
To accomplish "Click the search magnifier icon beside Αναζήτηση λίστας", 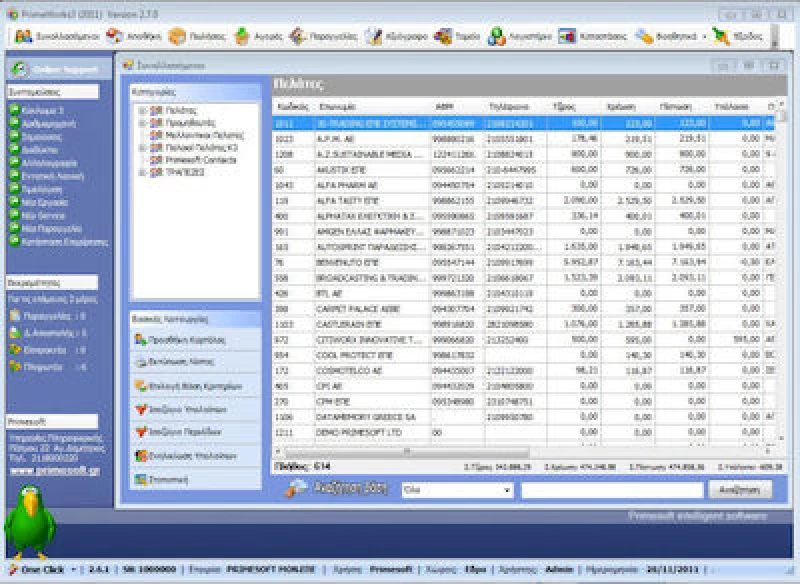I will [296, 489].
